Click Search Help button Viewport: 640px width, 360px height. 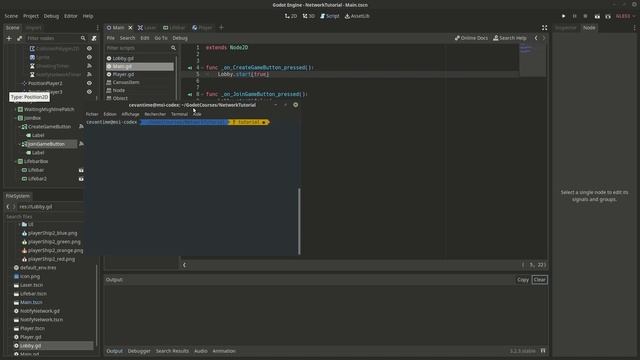pos(510,38)
